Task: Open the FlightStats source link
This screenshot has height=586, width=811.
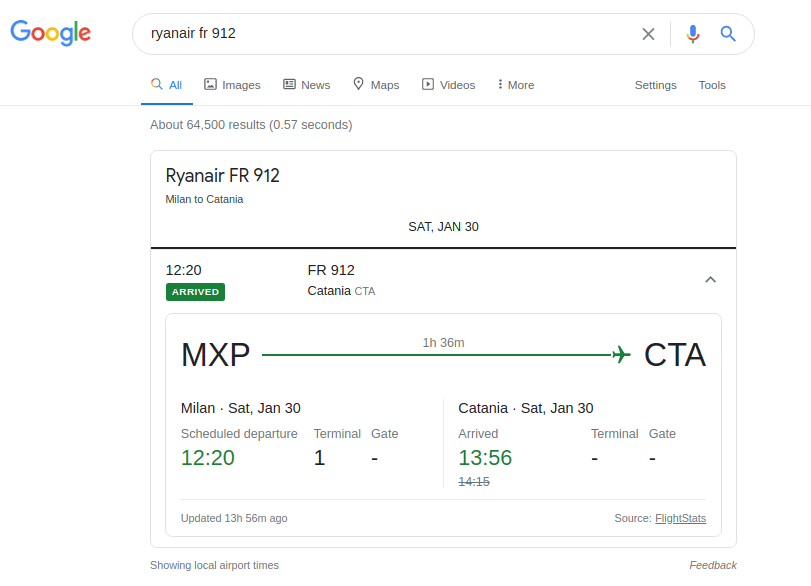Action: 680,518
